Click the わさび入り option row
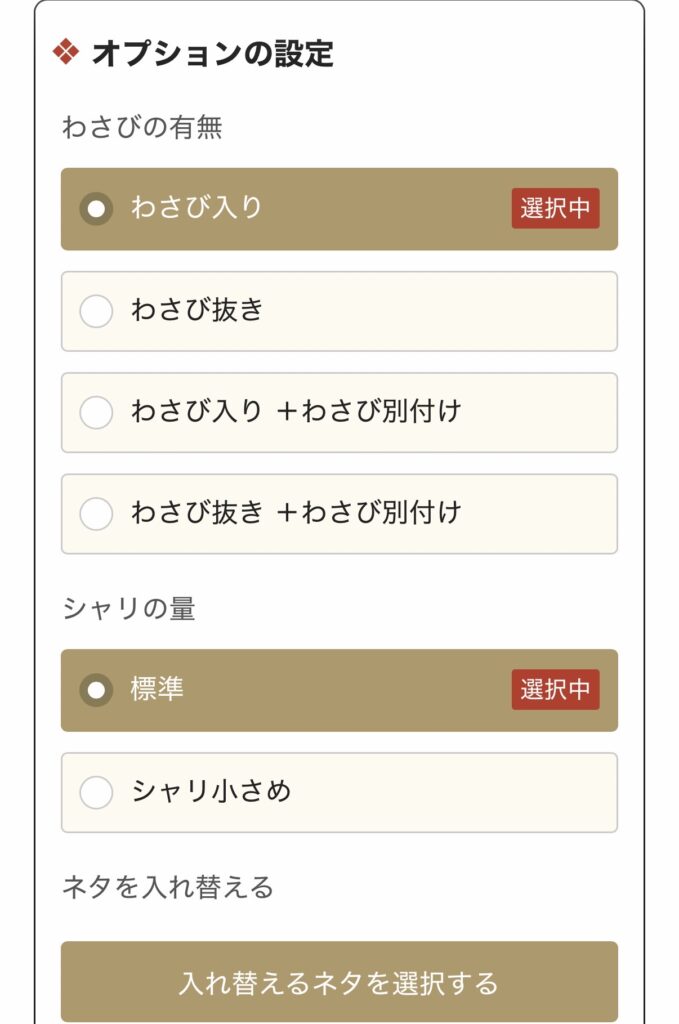The width and height of the screenshot is (679, 1024). (x=340, y=210)
